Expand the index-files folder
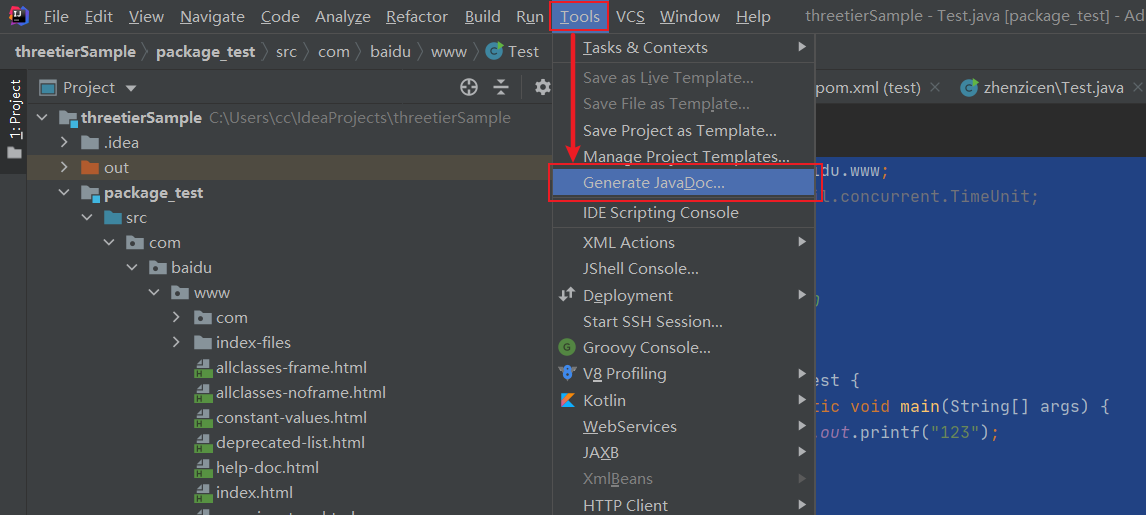This screenshot has width=1146, height=515. [177, 342]
